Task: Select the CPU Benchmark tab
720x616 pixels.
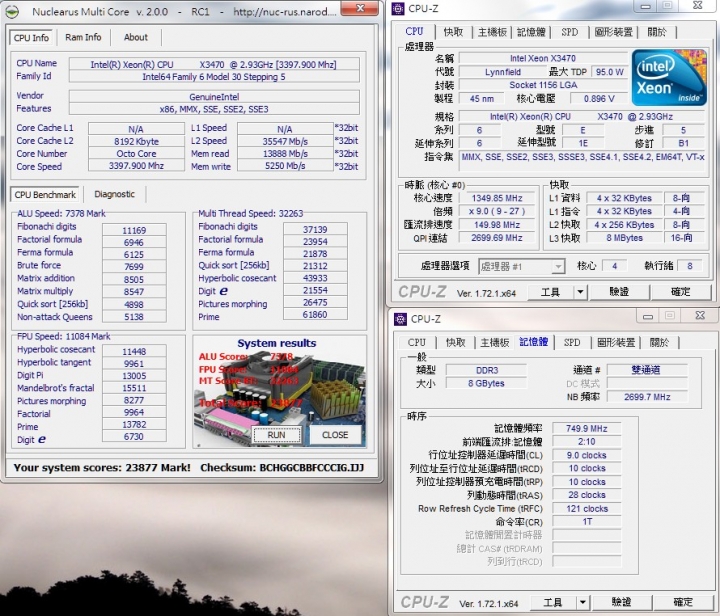Action: coord(45,195)
